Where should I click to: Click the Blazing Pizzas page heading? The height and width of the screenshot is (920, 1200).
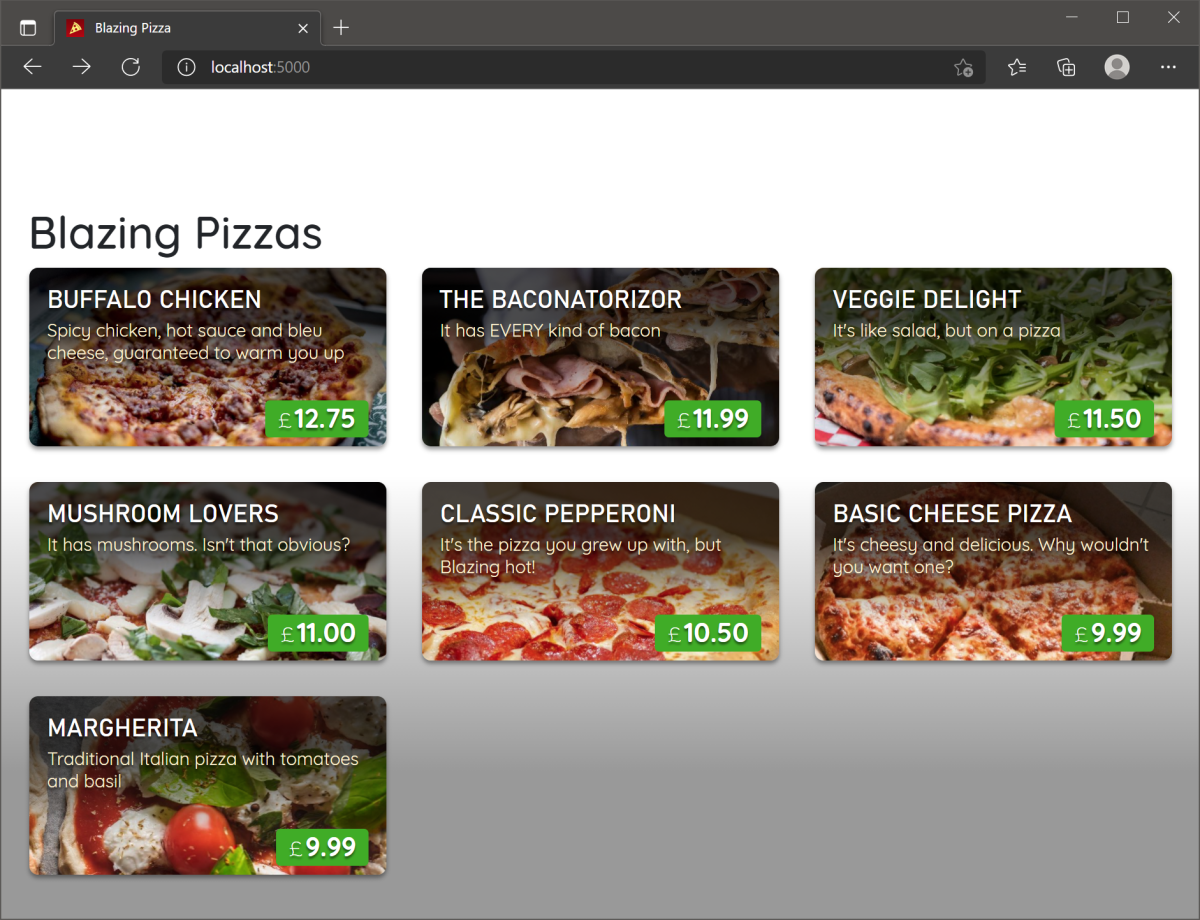[176, 234]
